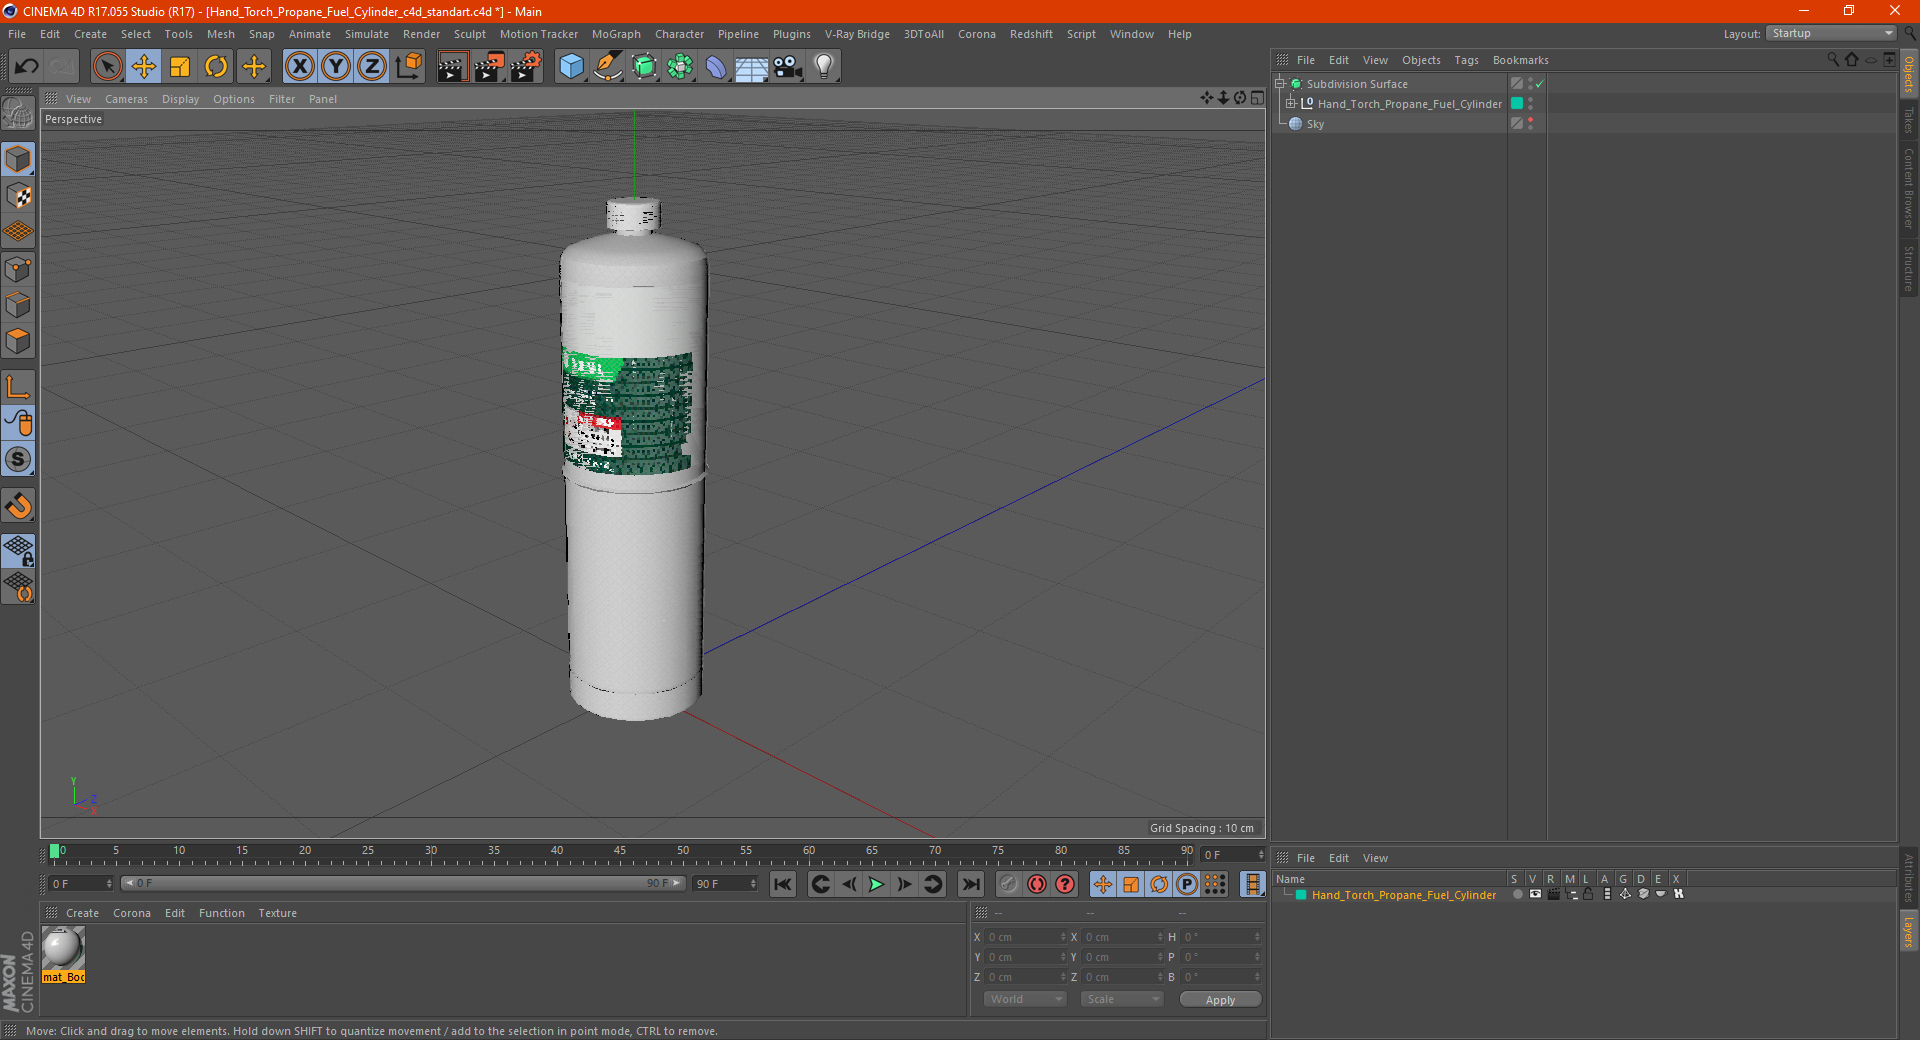
Task: Select the Live Selection tool
Action: tap(107, 67)
